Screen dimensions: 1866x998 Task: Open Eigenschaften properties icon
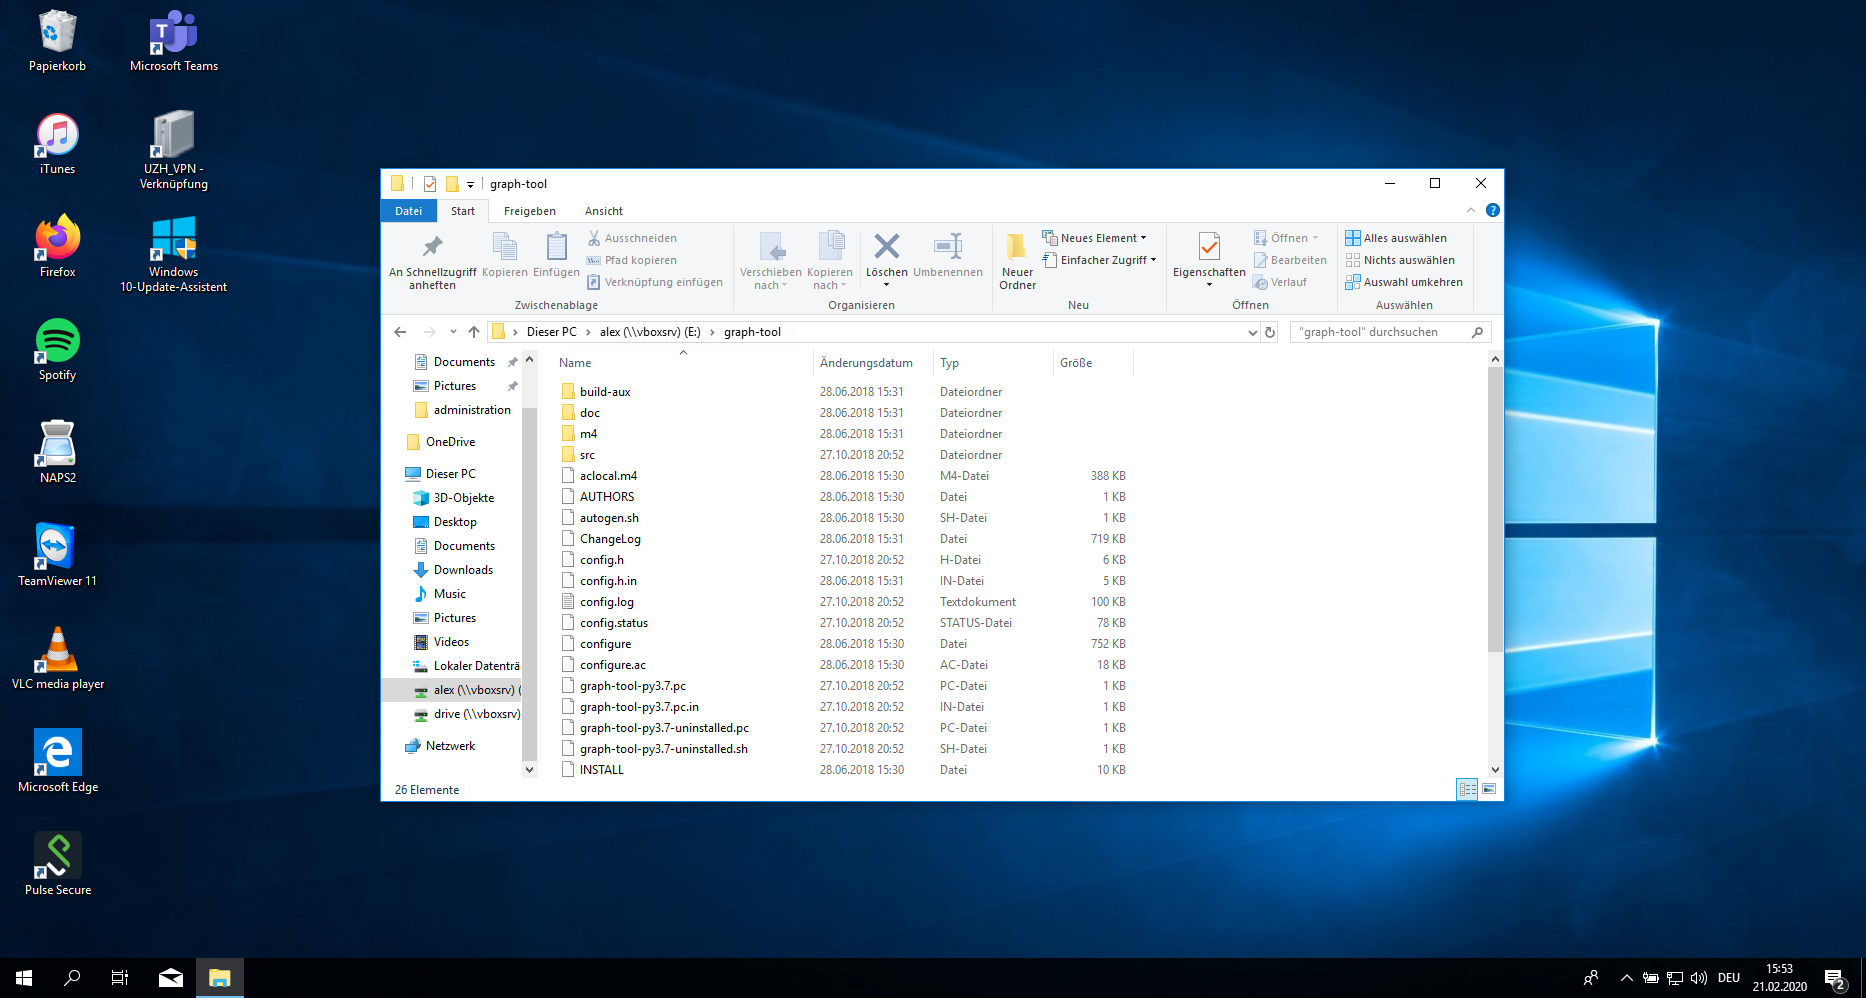(x=1209, y=247)
